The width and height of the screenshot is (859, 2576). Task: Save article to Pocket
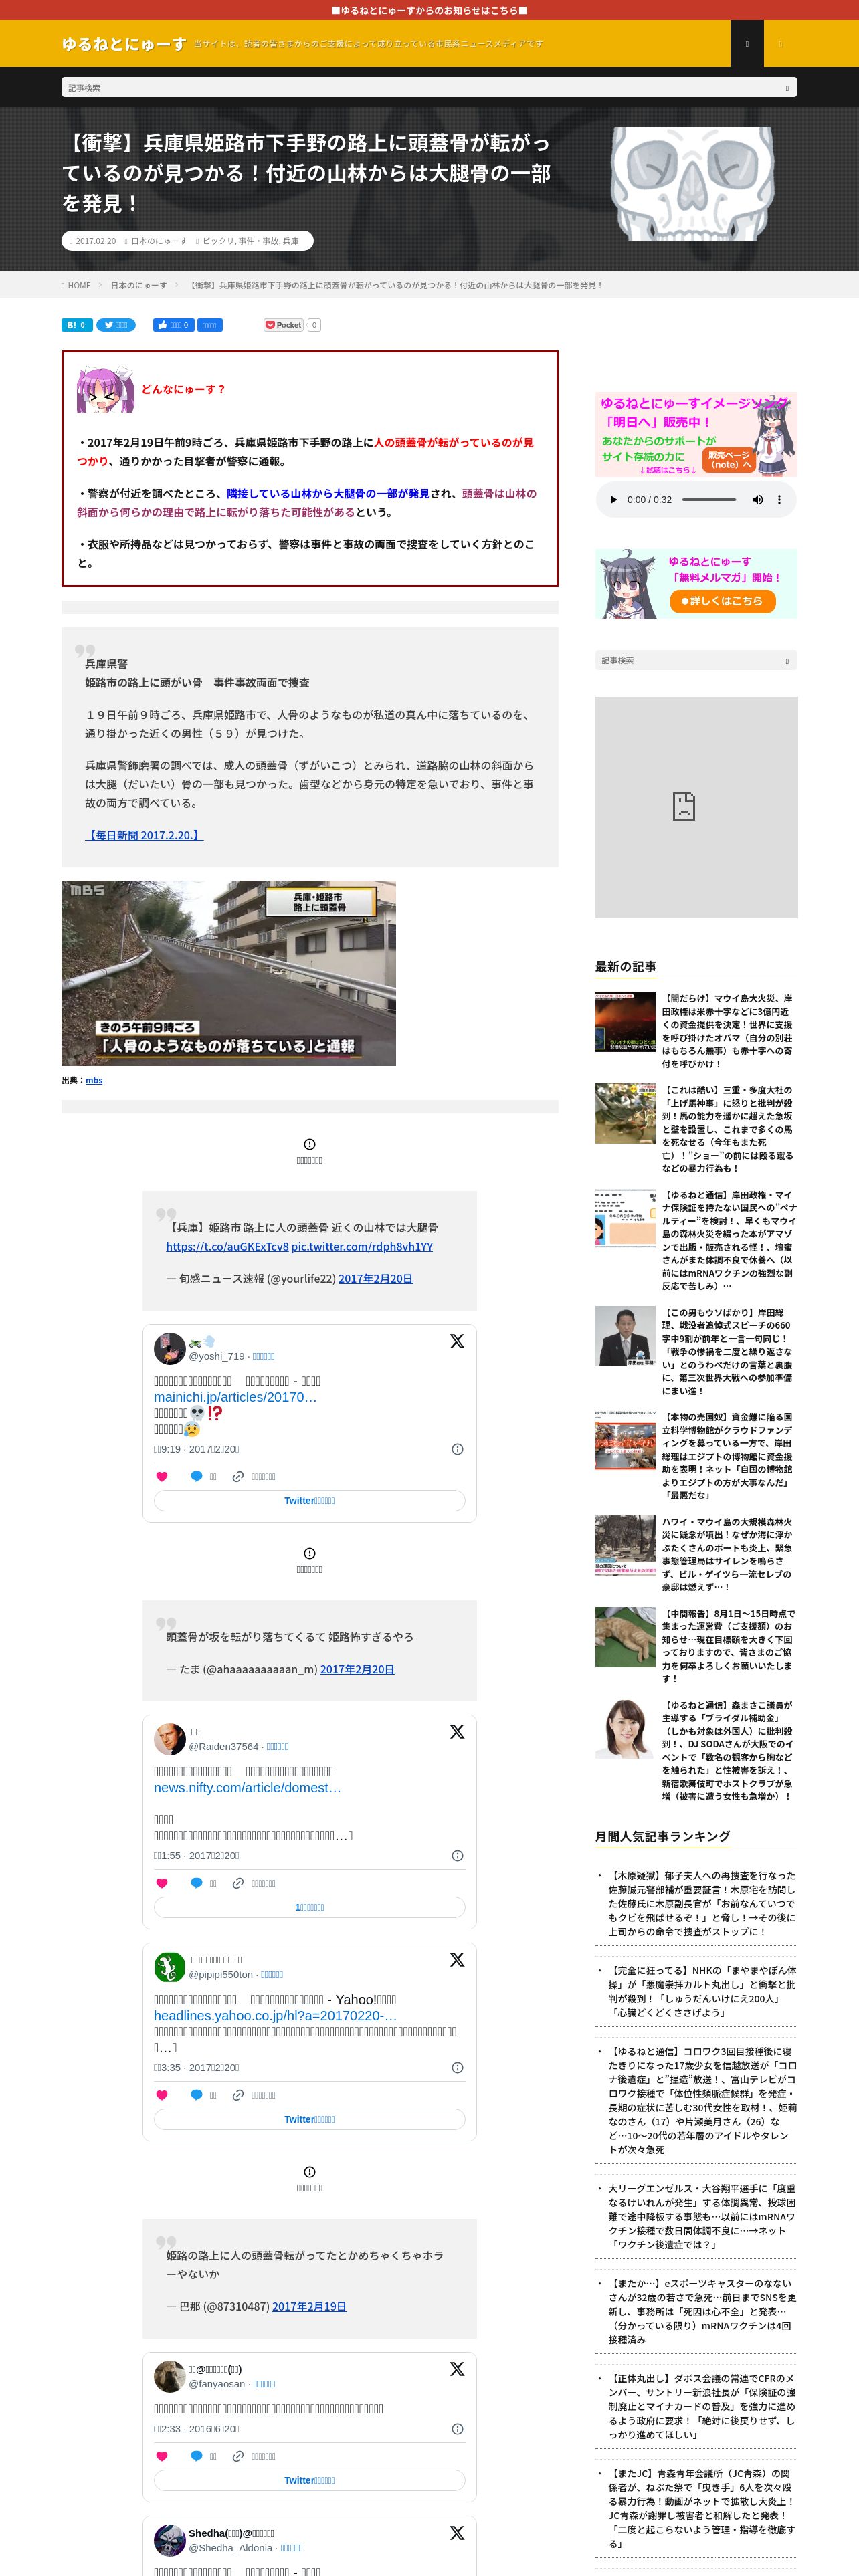pyautogui.click(x=284, y=325)
